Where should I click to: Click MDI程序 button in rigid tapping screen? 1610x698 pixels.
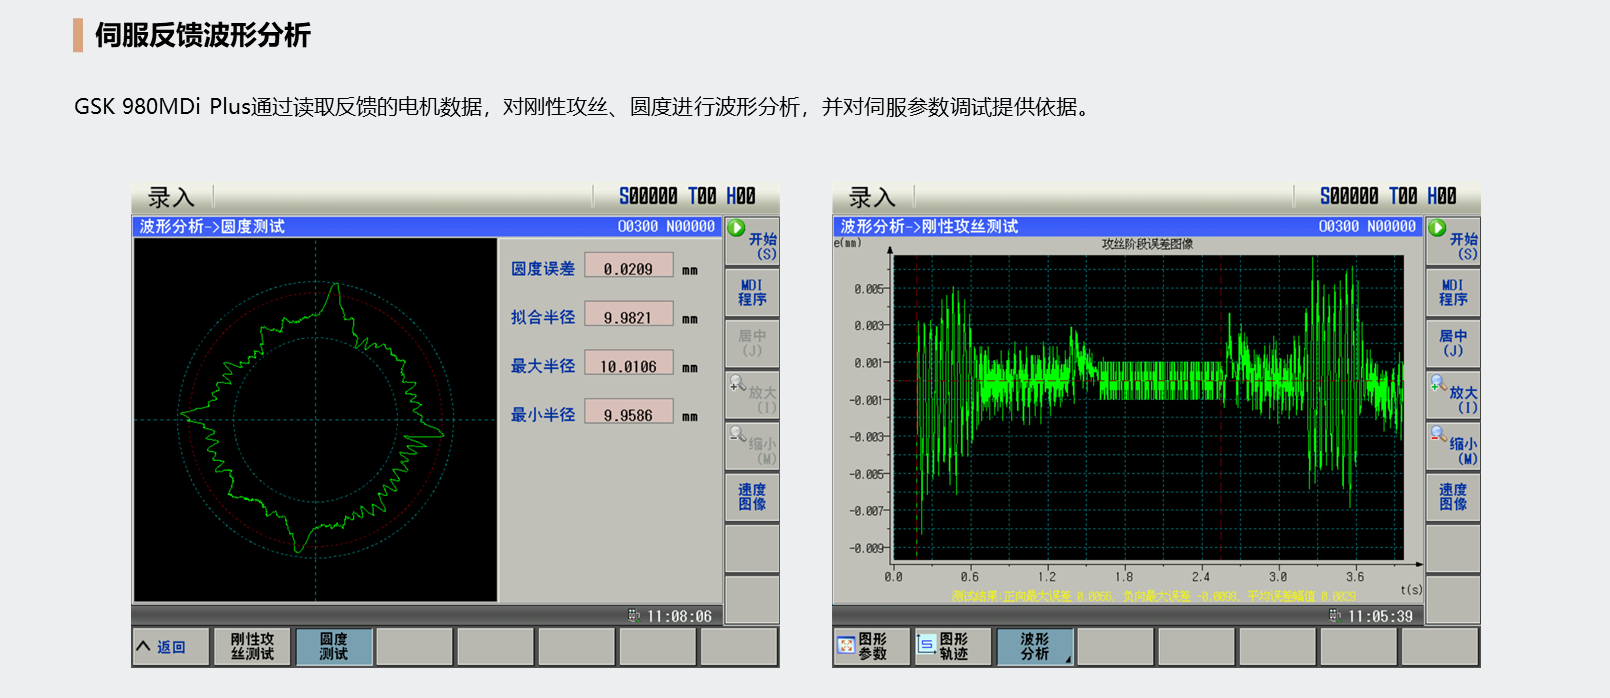[1453, 293]
